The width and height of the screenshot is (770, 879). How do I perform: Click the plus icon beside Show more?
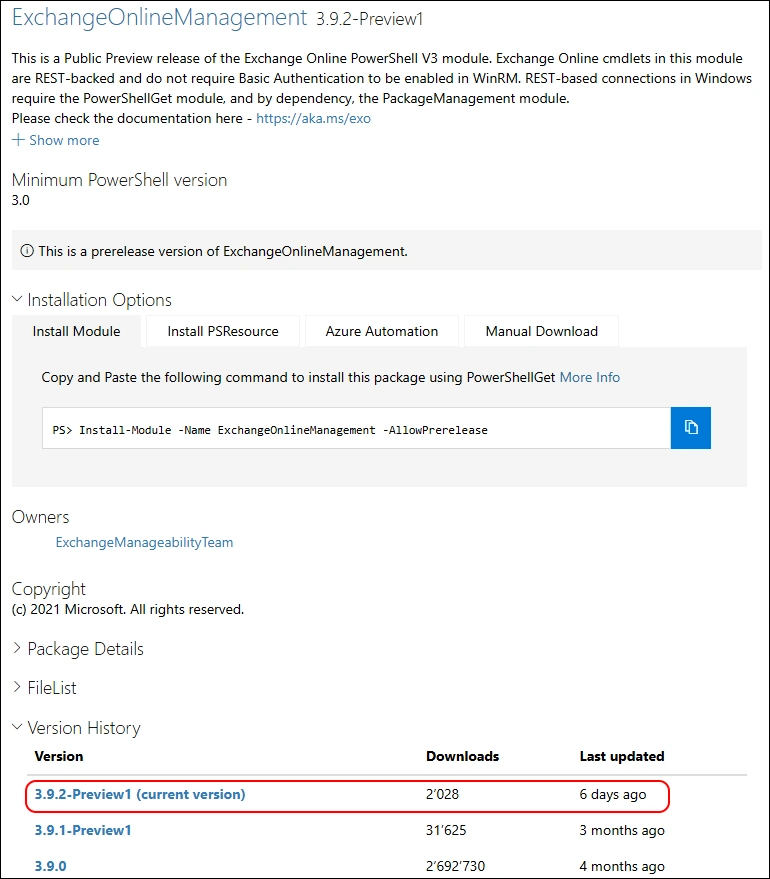tap(18, 140)
